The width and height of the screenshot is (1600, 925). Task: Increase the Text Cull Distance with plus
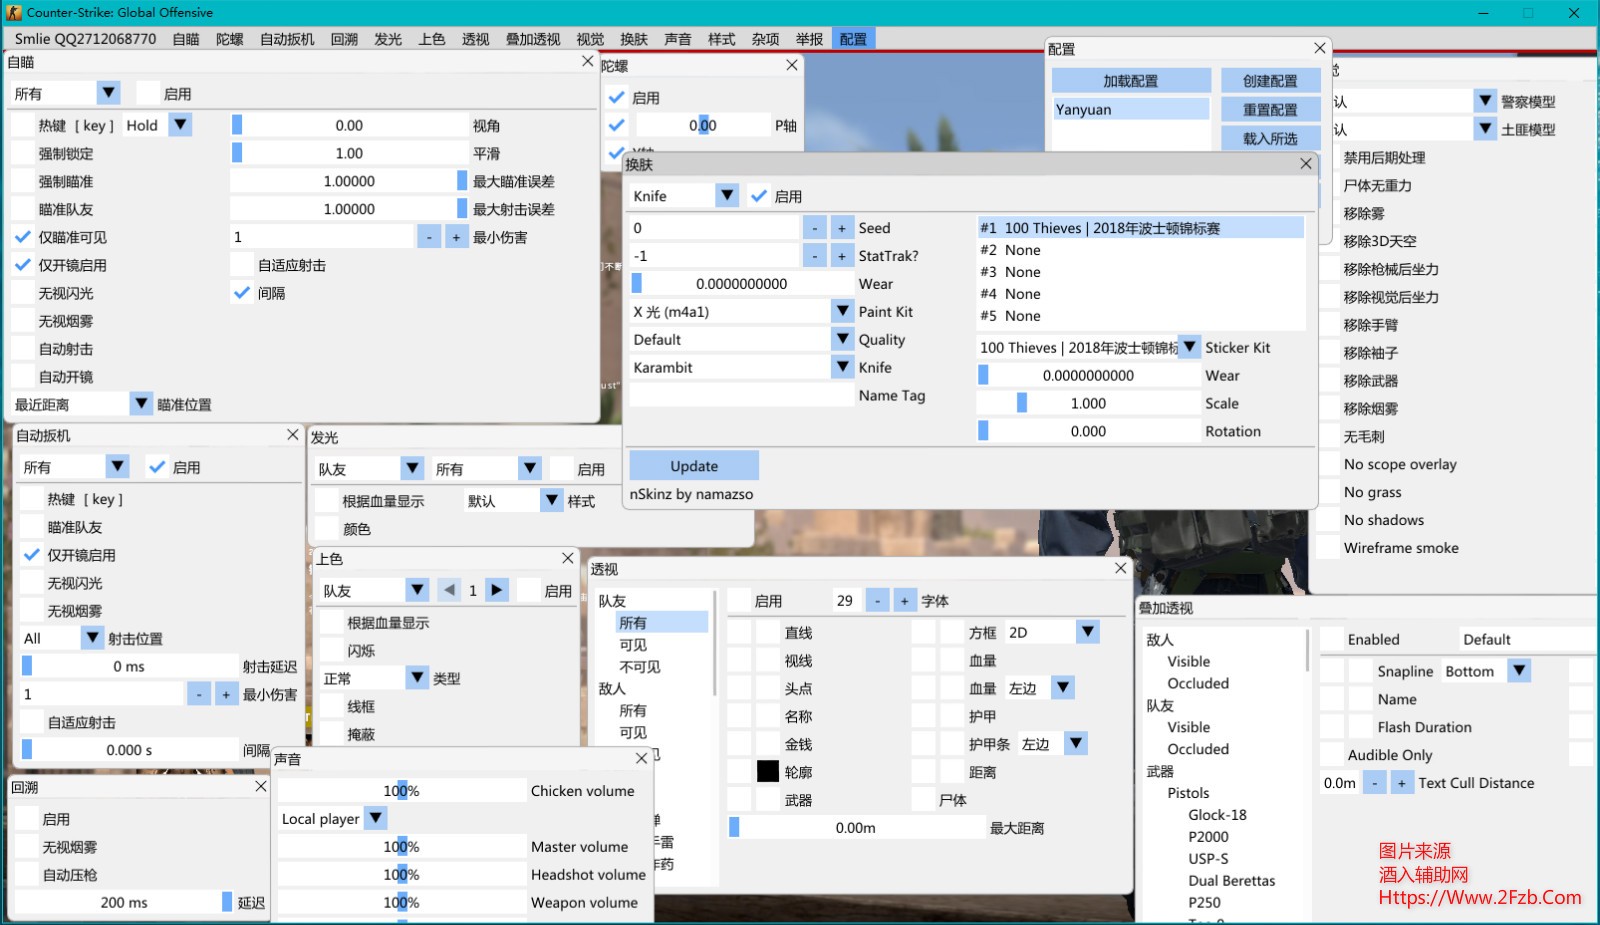coord(1402,783)
